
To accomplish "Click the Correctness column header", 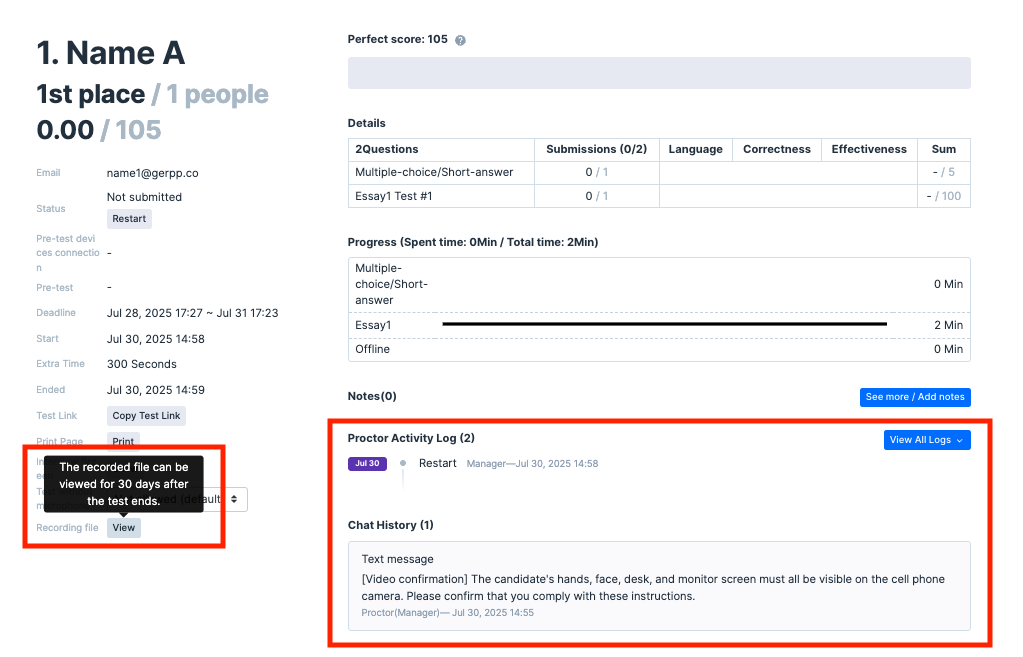I will coord(776,149).
